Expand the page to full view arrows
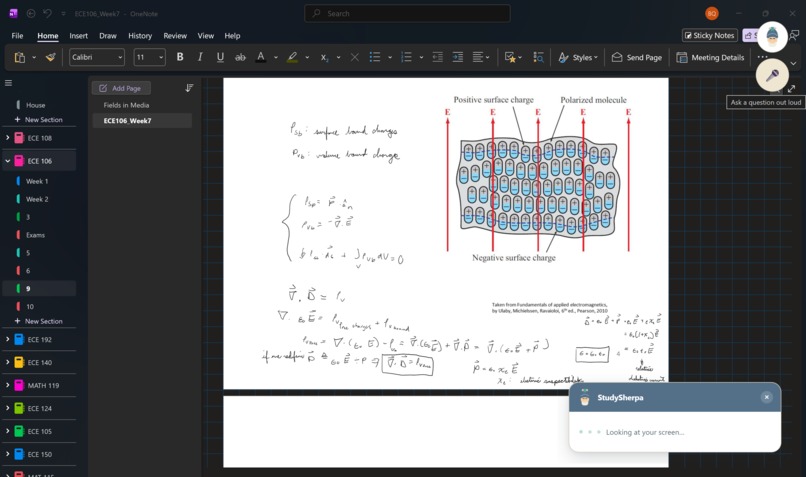Image resolution: width=806 pixels, height=477 pixels. point(792,88)
